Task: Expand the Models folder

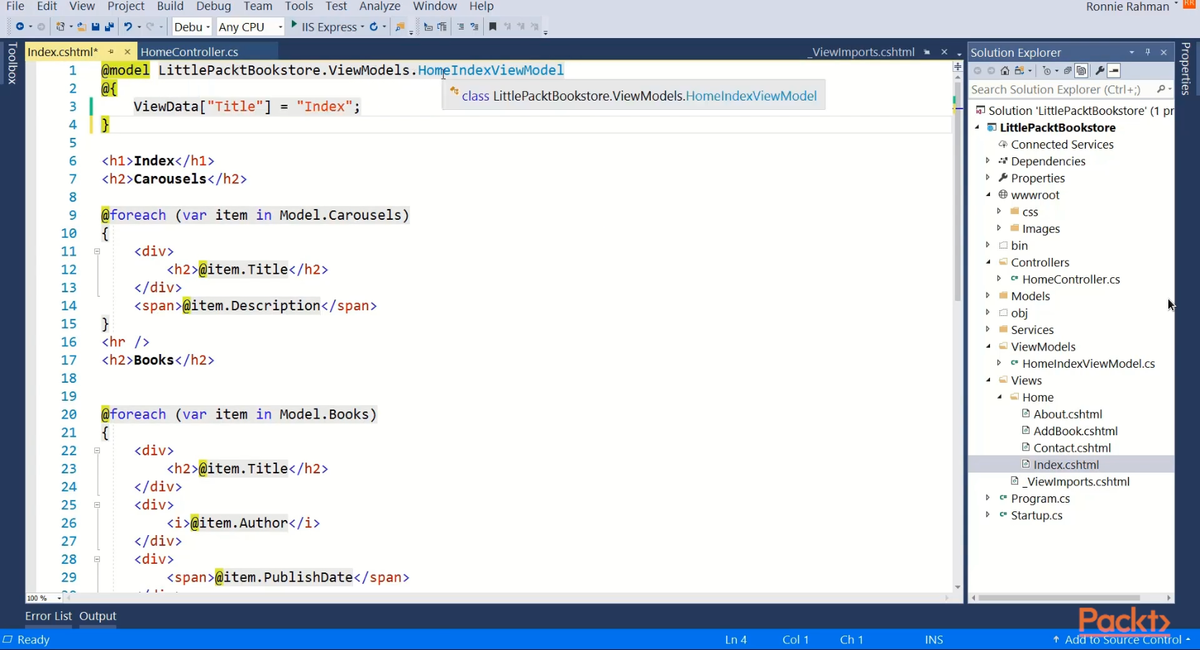Action: click(988, 296)
